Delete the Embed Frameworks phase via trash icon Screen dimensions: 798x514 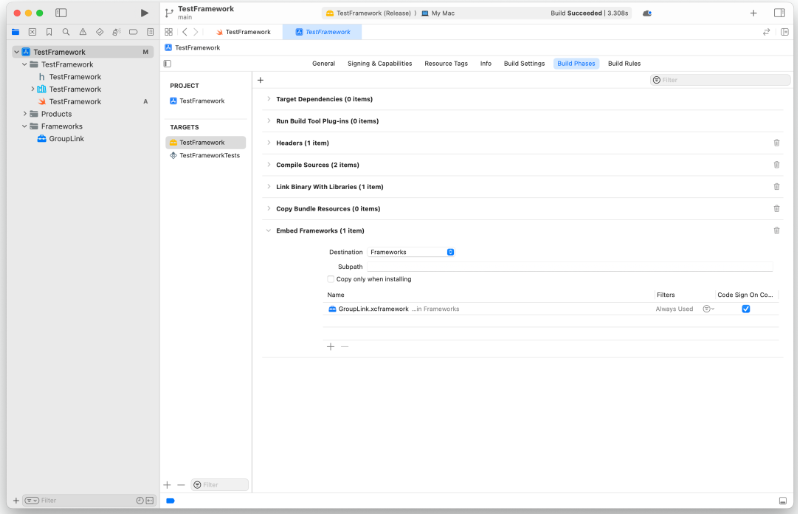tap(776, 231)
